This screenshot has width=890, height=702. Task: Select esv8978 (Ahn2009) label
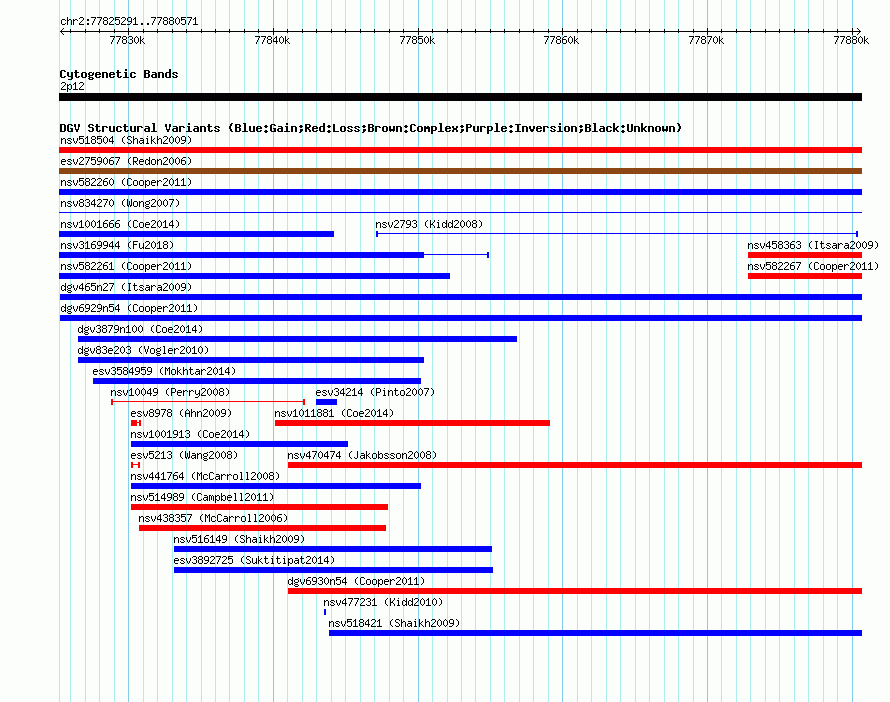pos(181,413)
